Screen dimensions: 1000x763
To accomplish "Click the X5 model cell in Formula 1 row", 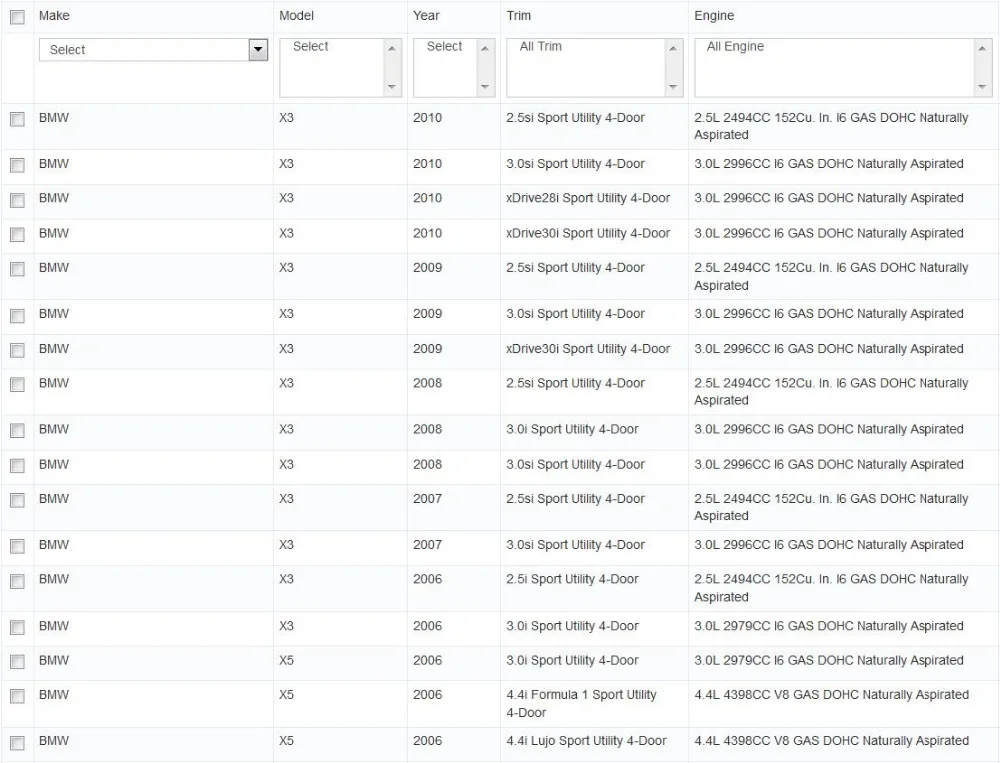I will pyautogui.click(x=286, y=695).
